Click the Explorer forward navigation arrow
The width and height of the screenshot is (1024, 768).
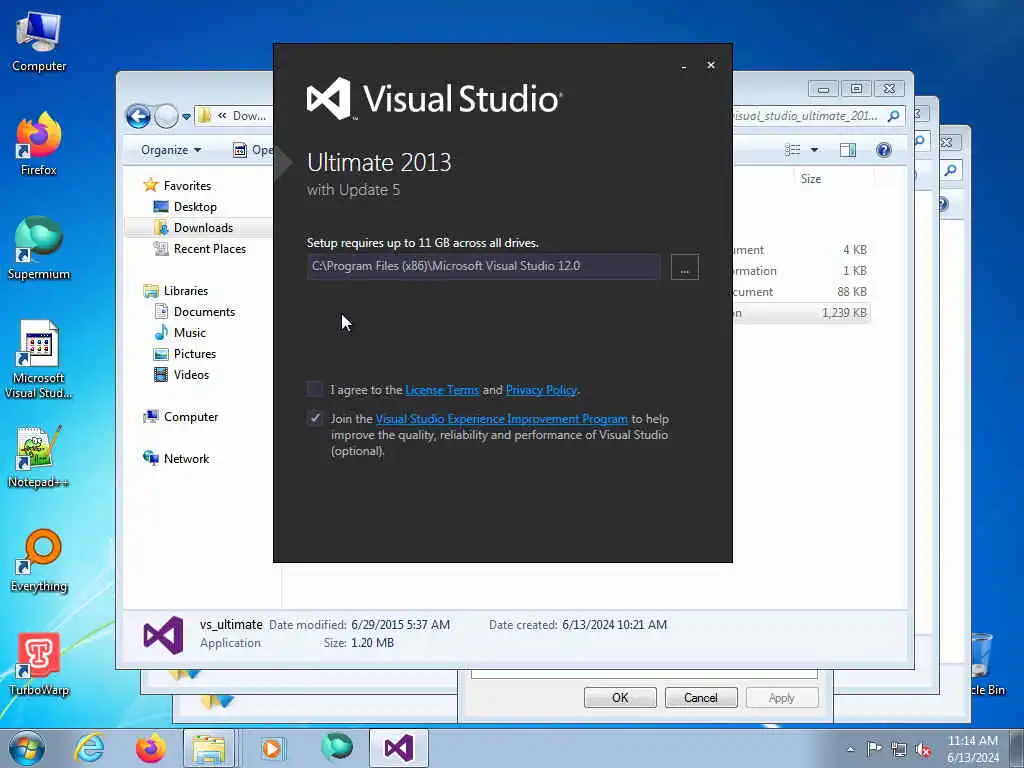coord(166,116)
